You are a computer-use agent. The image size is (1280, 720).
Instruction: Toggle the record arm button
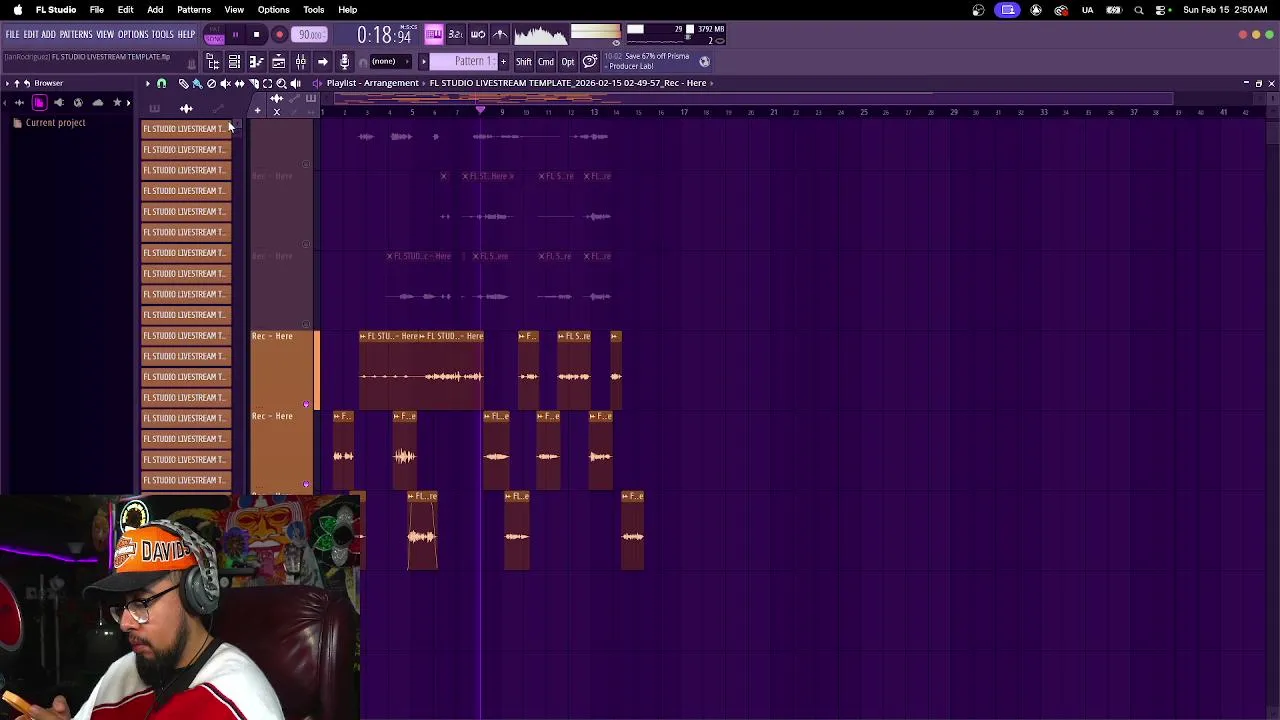pos(279,35)
